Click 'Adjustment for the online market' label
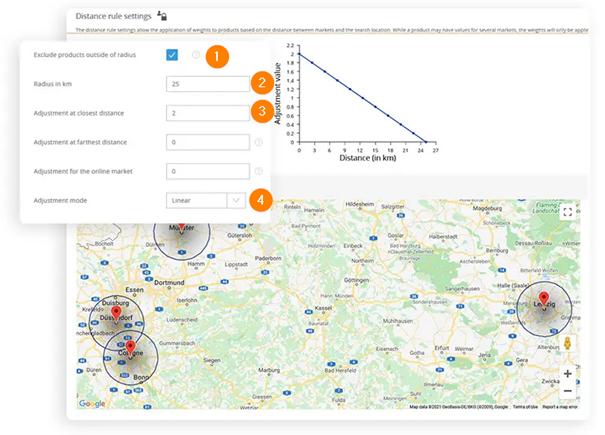Screen dimensions: 605x435 [83, 171]
